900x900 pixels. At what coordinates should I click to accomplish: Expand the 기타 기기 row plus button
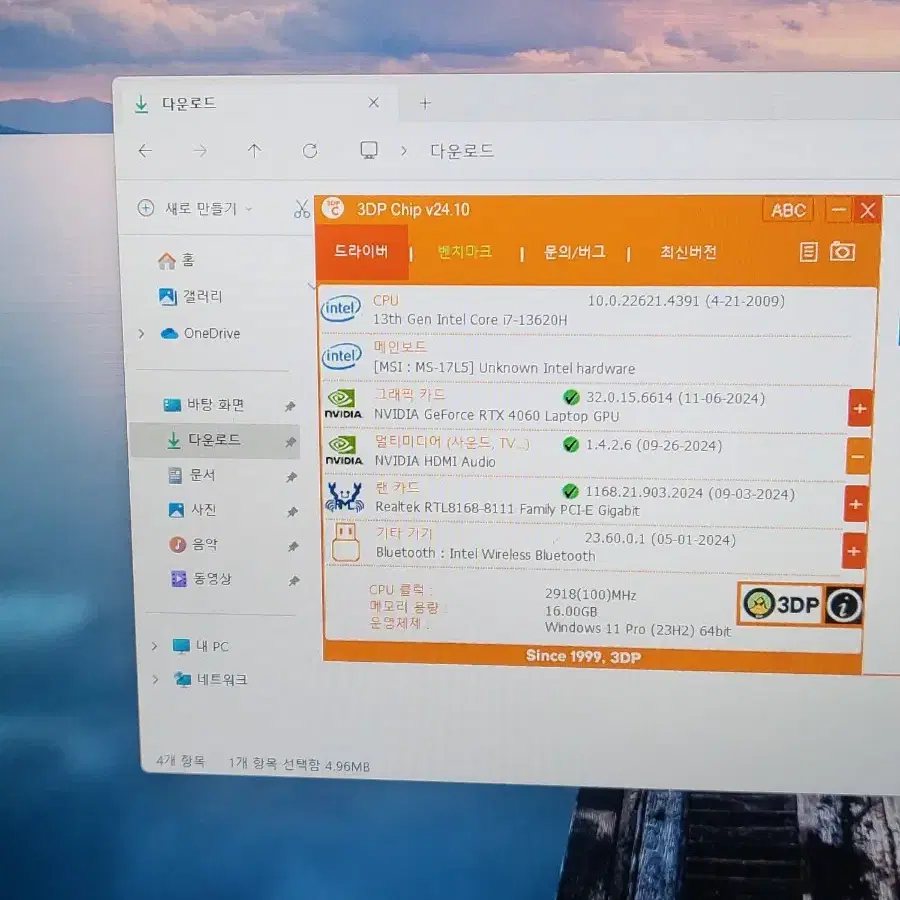click(854, 551)
